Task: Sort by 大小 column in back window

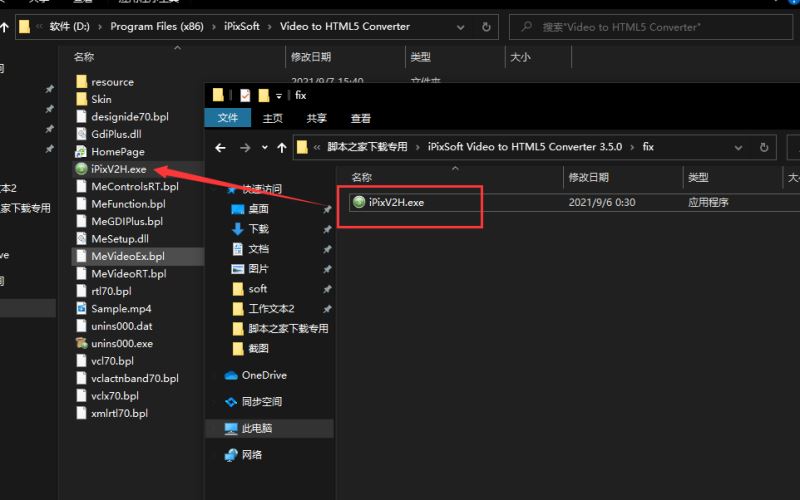Action: [520, 57]
